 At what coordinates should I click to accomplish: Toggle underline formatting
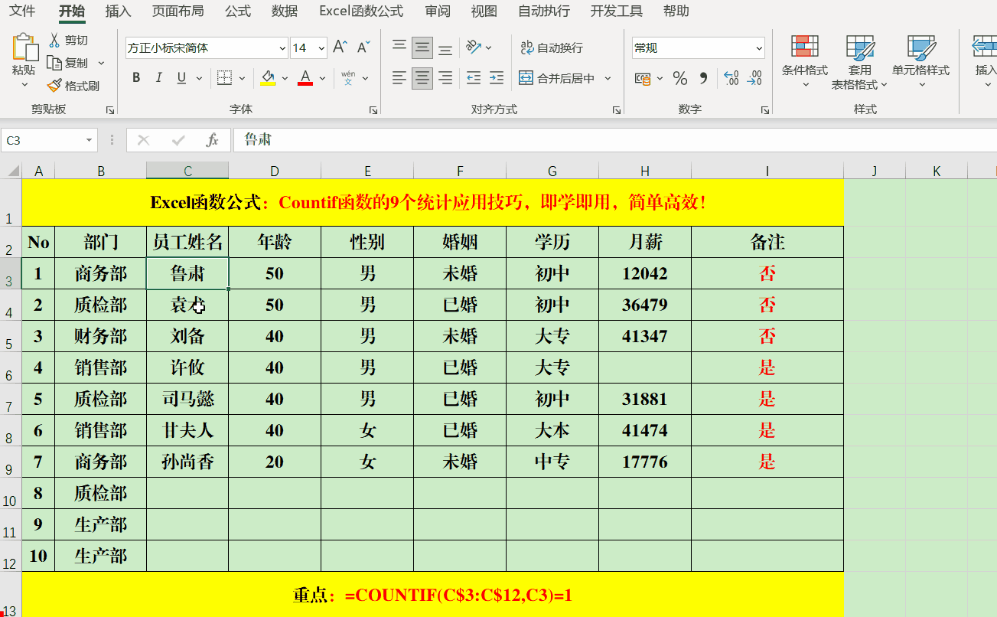pos(181,78)
